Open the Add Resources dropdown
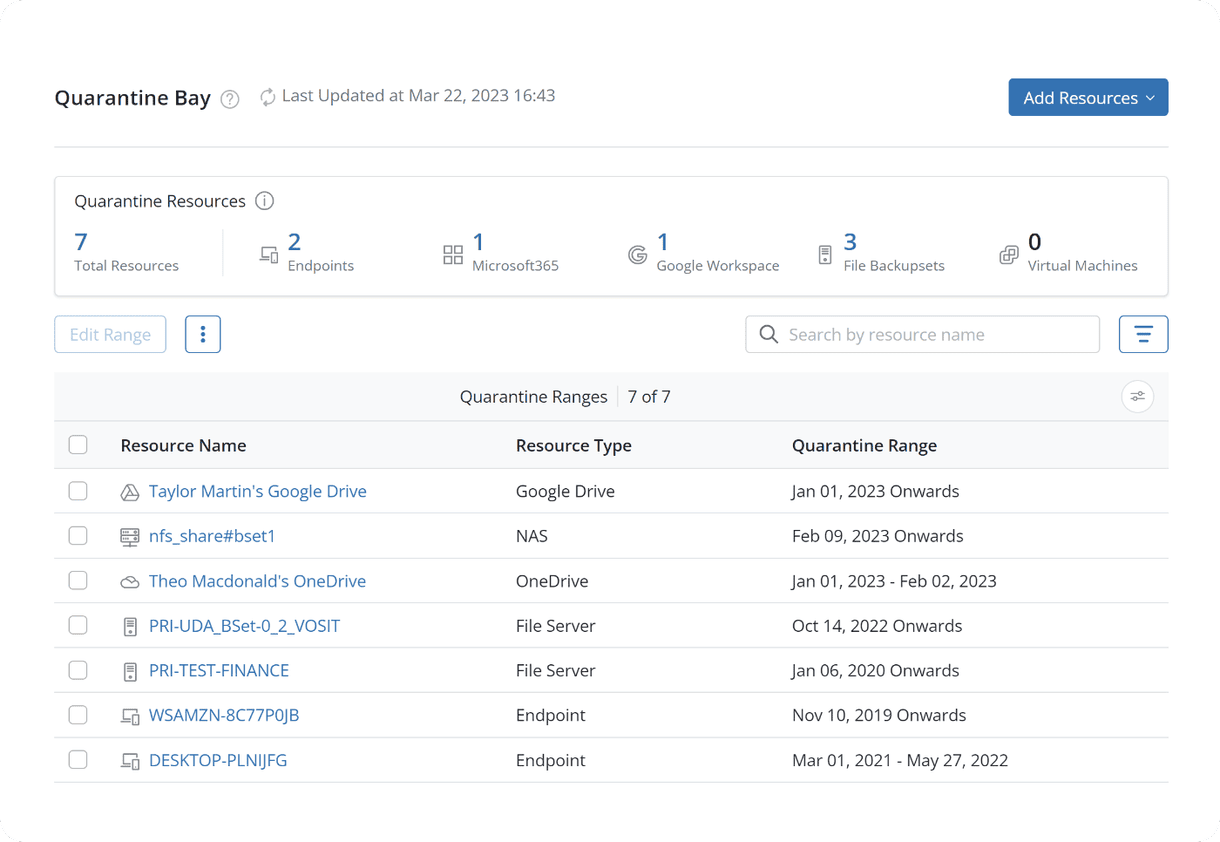The width and height of the screenshot is (1220, 842). pyautogui.click(x=1088, y=97)
